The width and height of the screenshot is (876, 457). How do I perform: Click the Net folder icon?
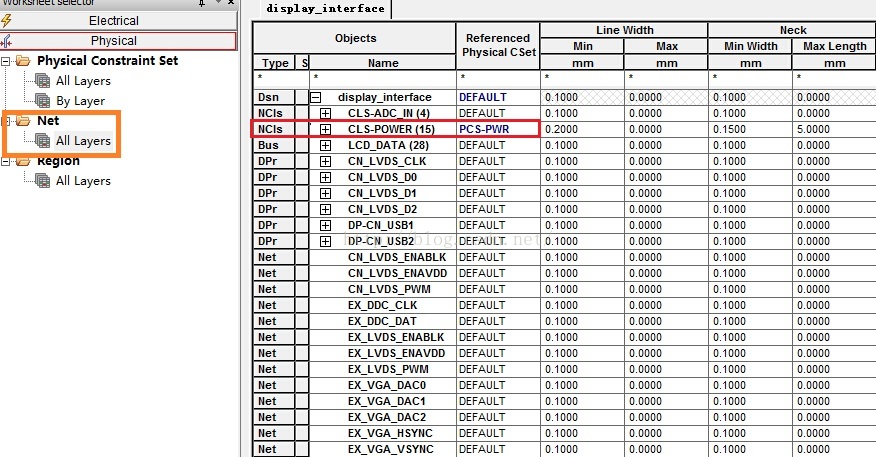click(x=23, y=121)
